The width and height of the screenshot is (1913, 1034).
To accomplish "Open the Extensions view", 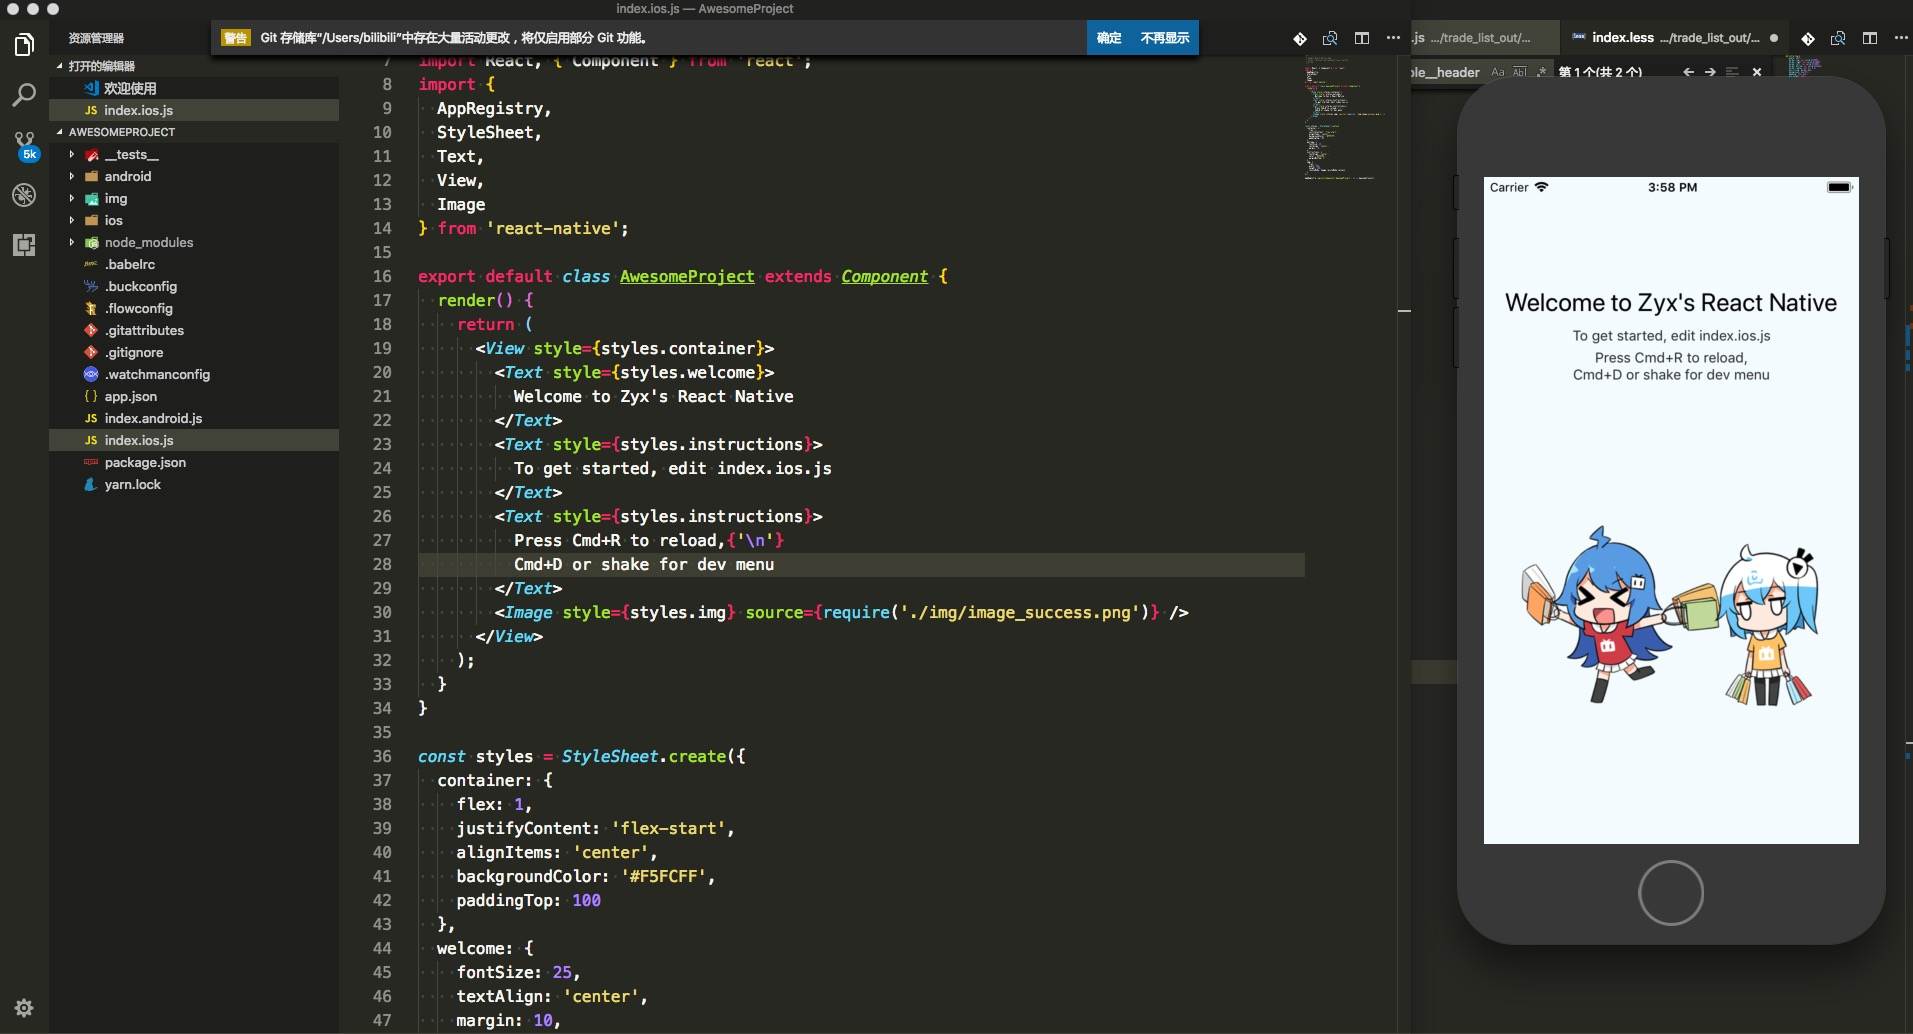I will 24,245.
